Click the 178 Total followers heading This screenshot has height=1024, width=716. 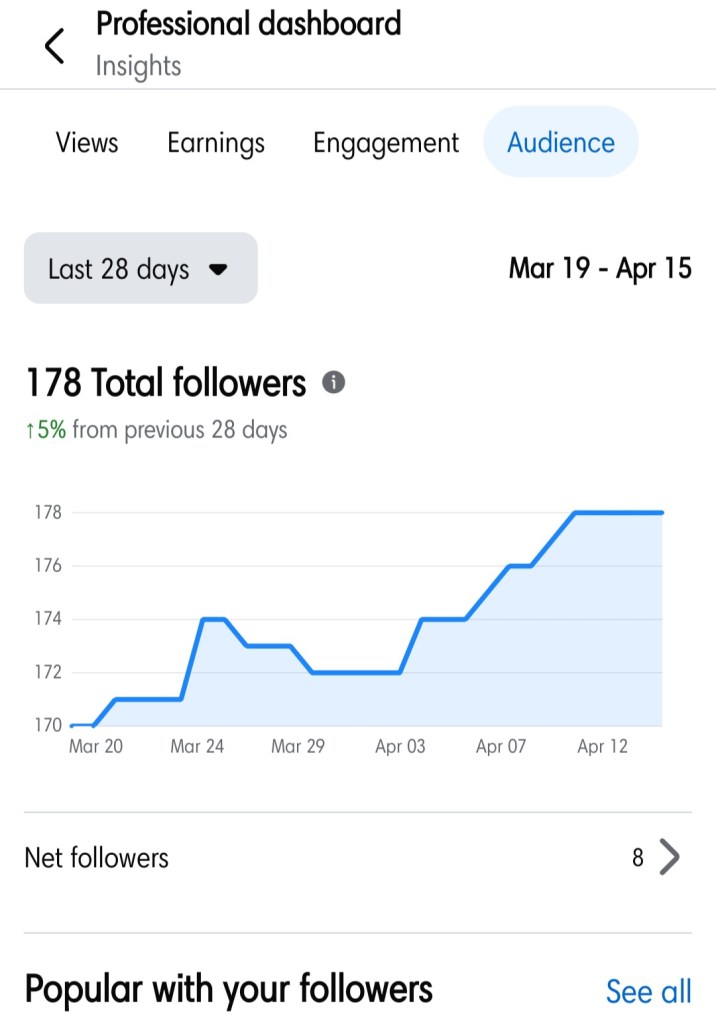[x=166, y=383]
